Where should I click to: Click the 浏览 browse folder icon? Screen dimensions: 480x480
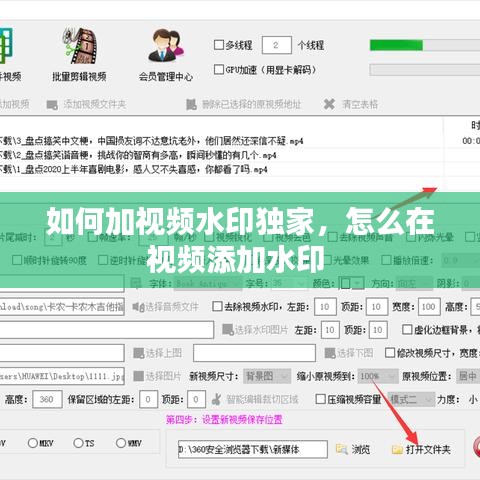pyautogui.click(x=342, y=449)
